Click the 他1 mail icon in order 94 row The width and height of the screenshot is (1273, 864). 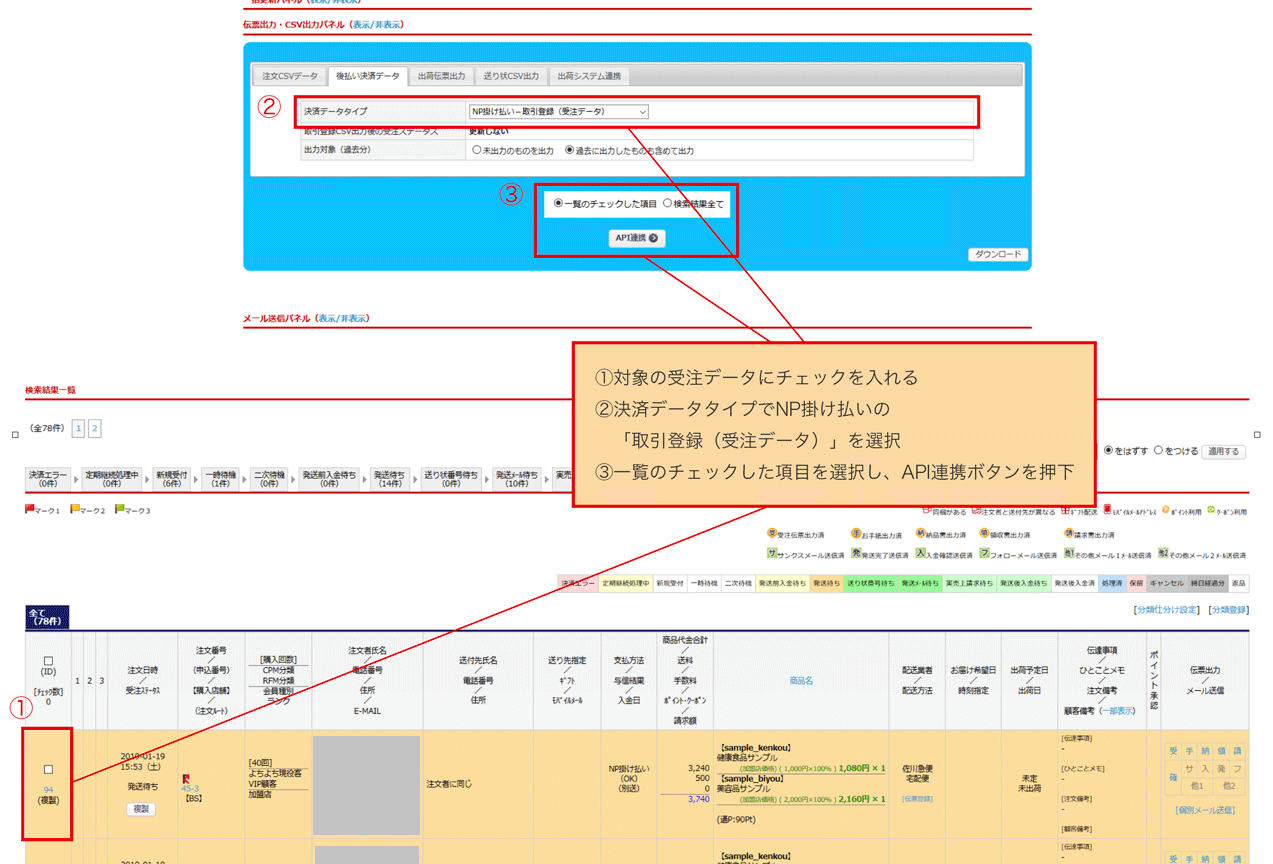1197,787
